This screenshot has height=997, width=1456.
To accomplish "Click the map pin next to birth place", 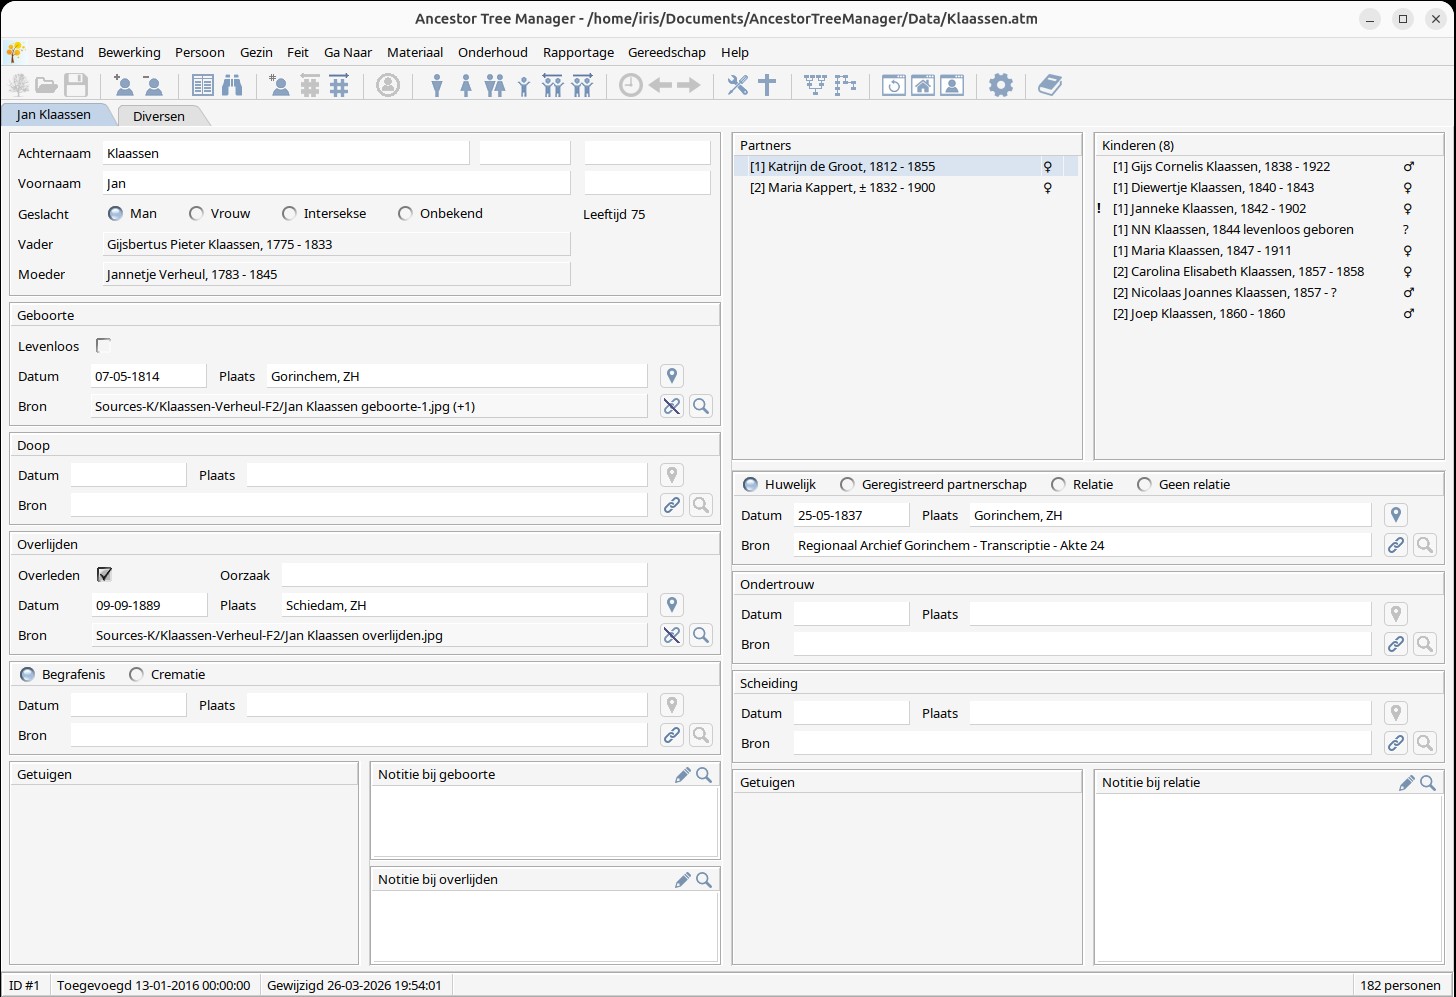I will pyautogui.click(x=672, y=376).
